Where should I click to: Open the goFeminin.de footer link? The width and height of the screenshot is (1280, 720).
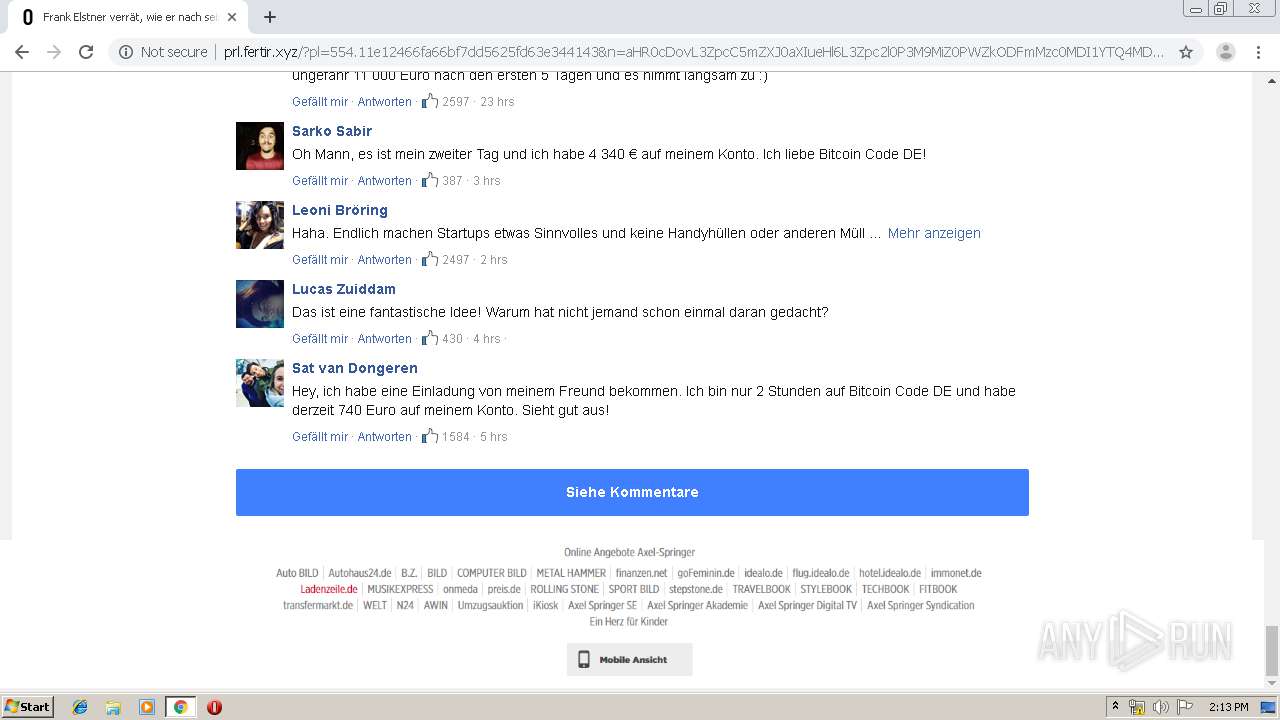coord(706,573)
